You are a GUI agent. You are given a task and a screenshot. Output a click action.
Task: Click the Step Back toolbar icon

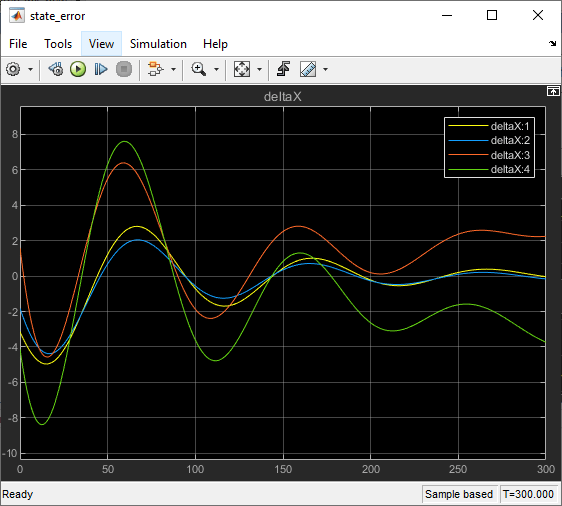(x=56, y=69)
